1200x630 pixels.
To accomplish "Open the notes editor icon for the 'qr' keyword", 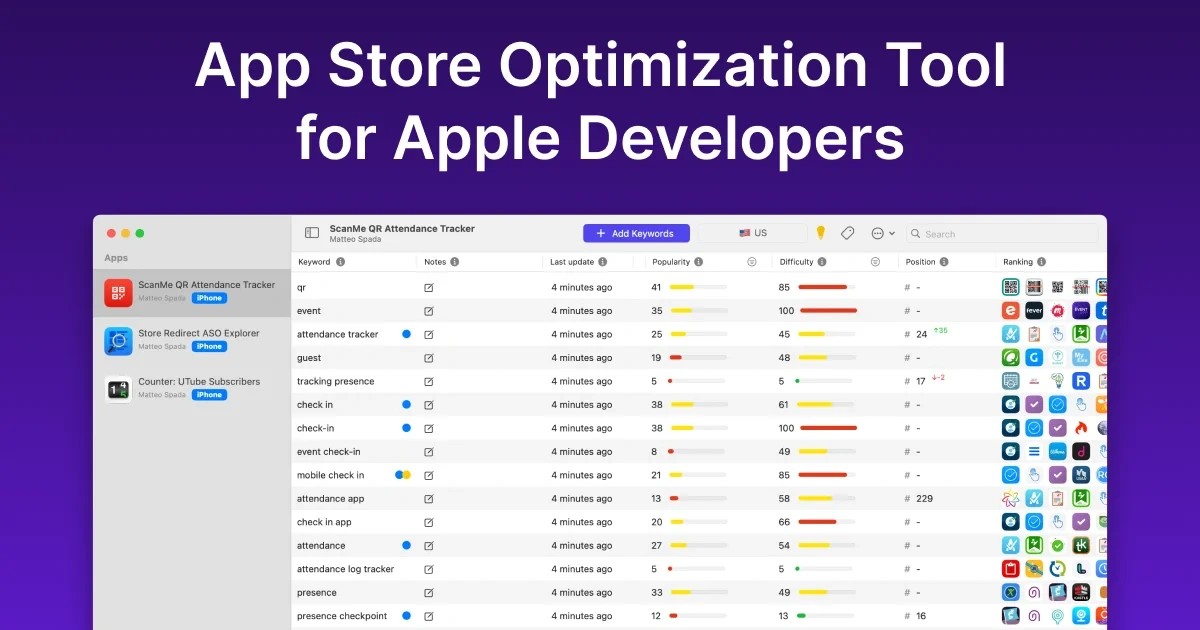I will click(x=429, y=287).
